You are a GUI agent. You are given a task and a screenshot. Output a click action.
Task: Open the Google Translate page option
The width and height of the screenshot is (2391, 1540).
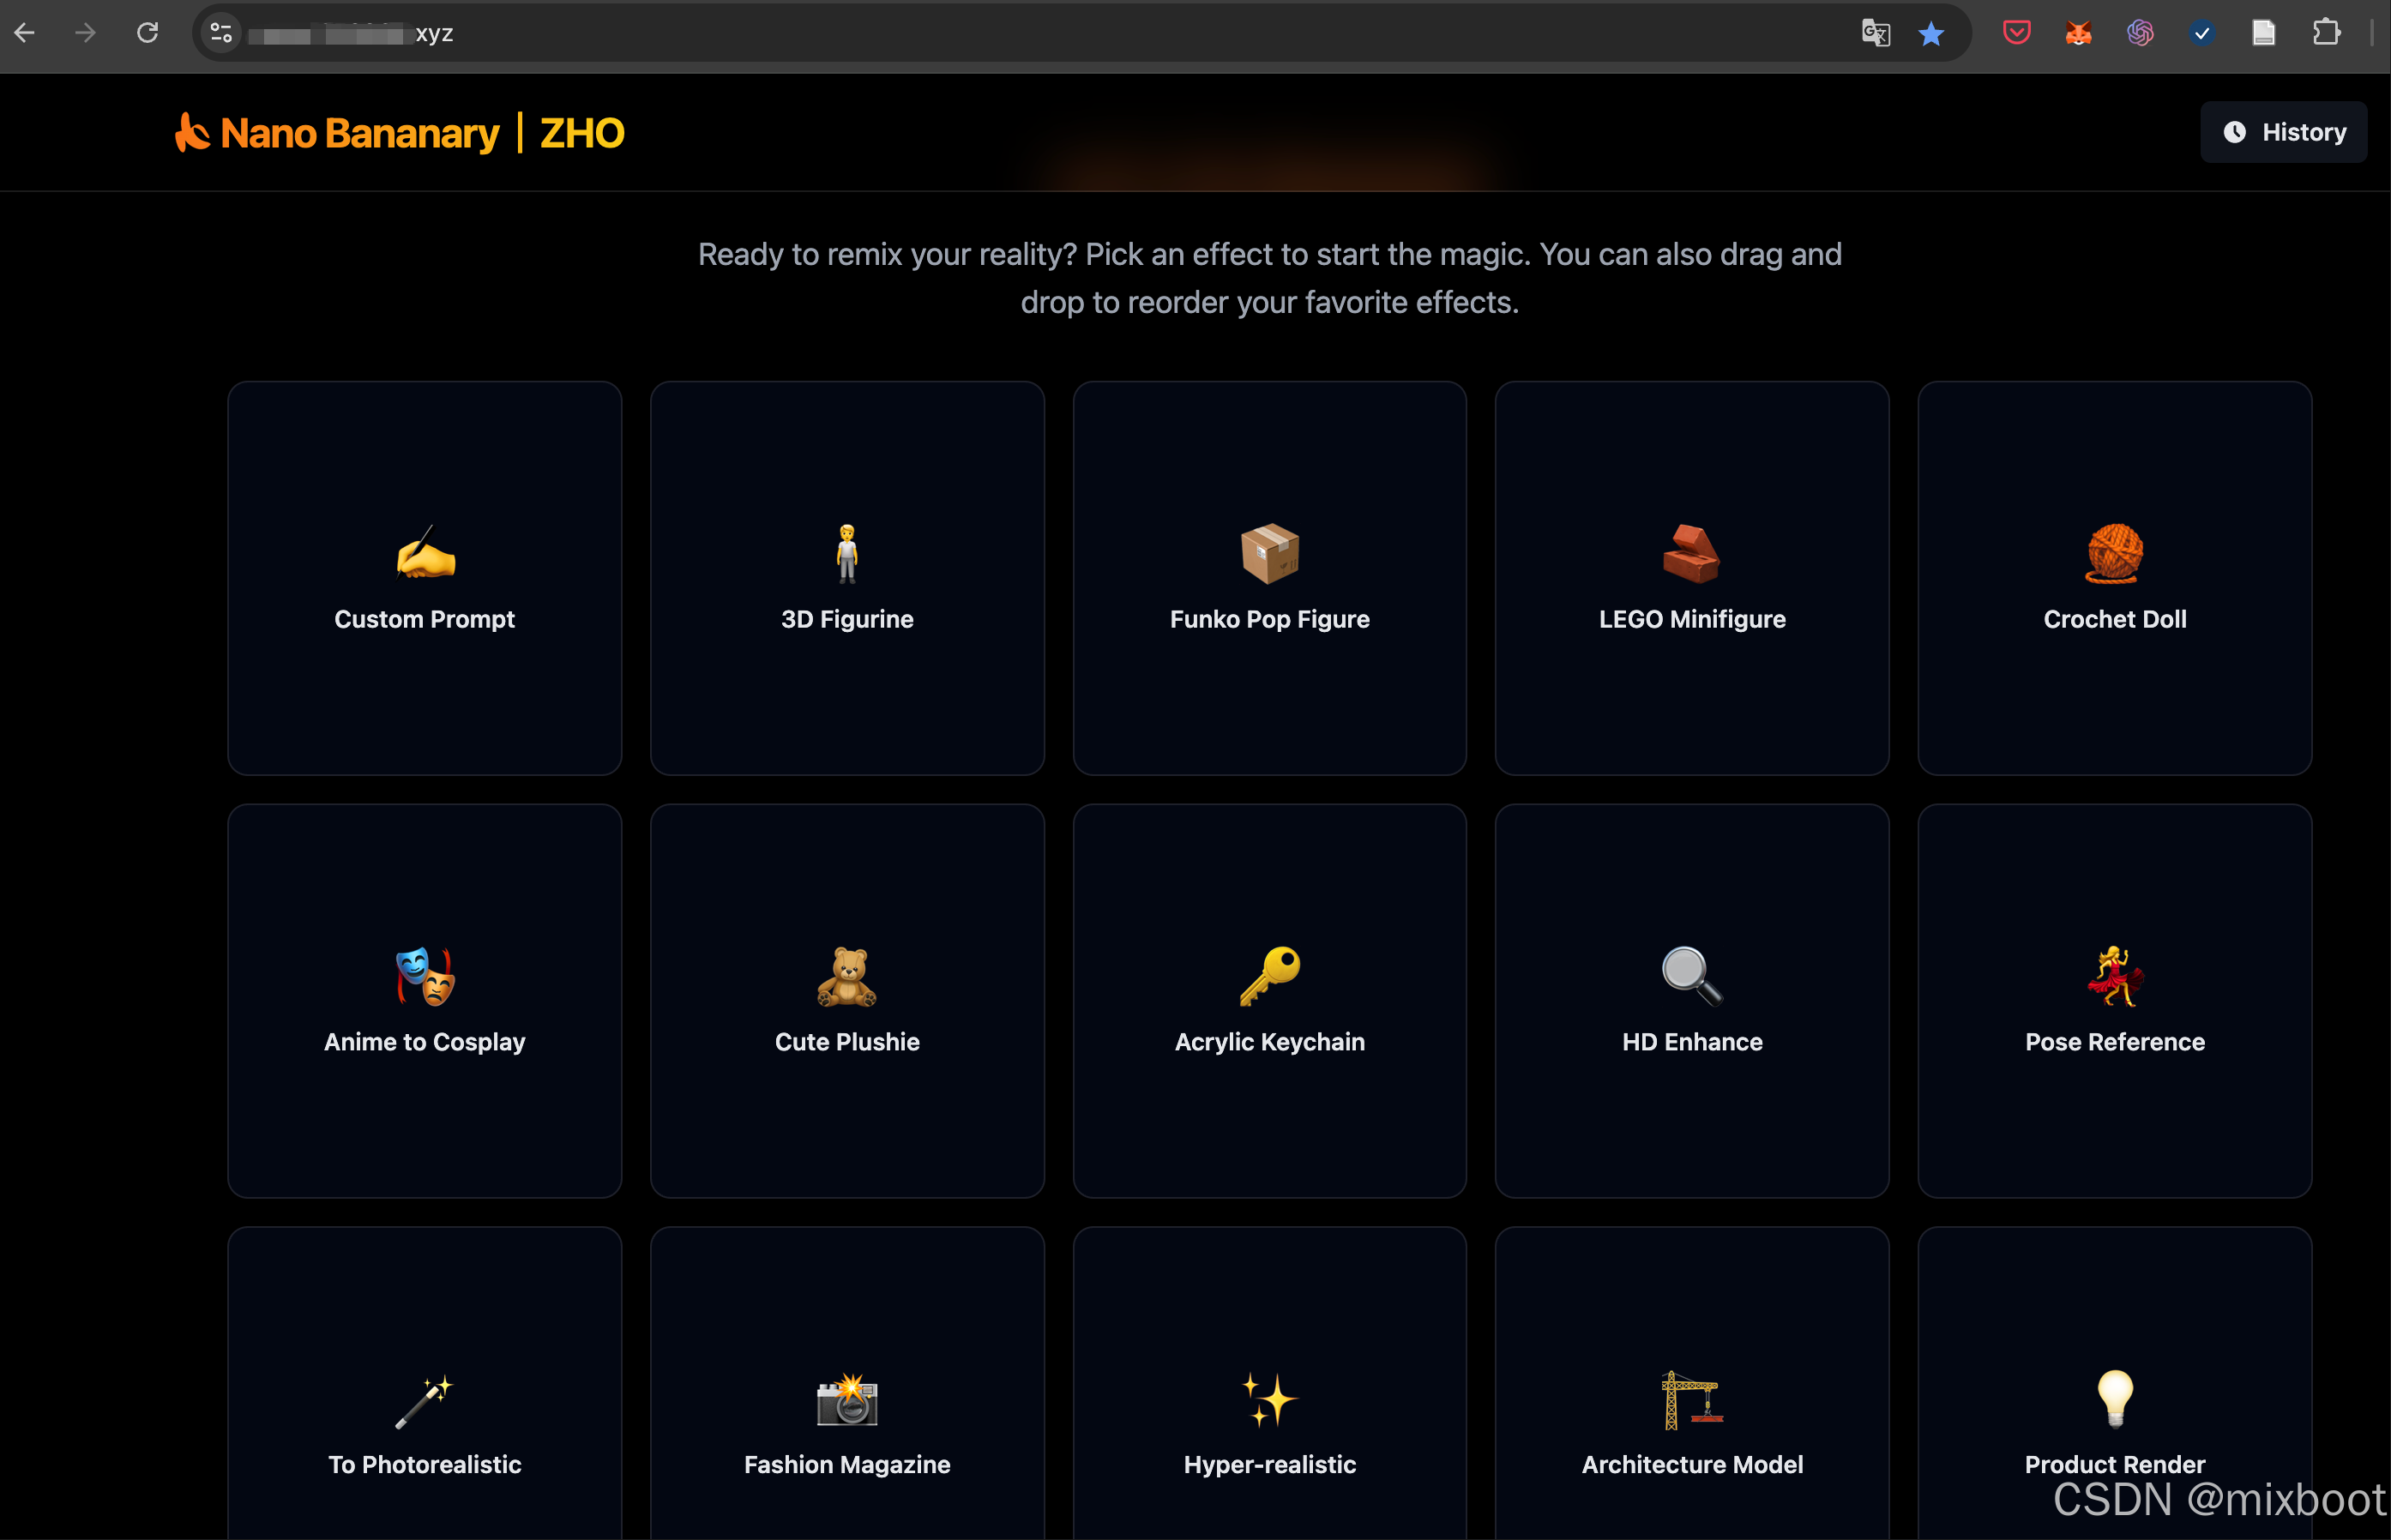coord(1875,33)
